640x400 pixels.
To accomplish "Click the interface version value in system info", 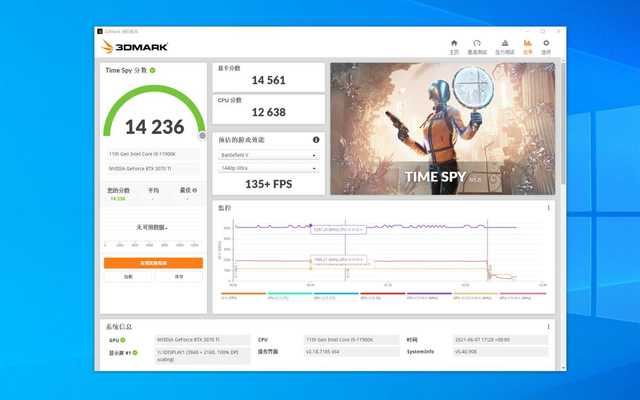I will 352,351.
